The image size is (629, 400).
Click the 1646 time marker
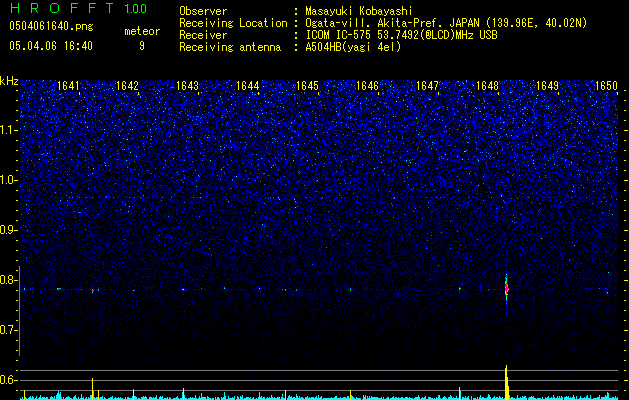[367, 85]
